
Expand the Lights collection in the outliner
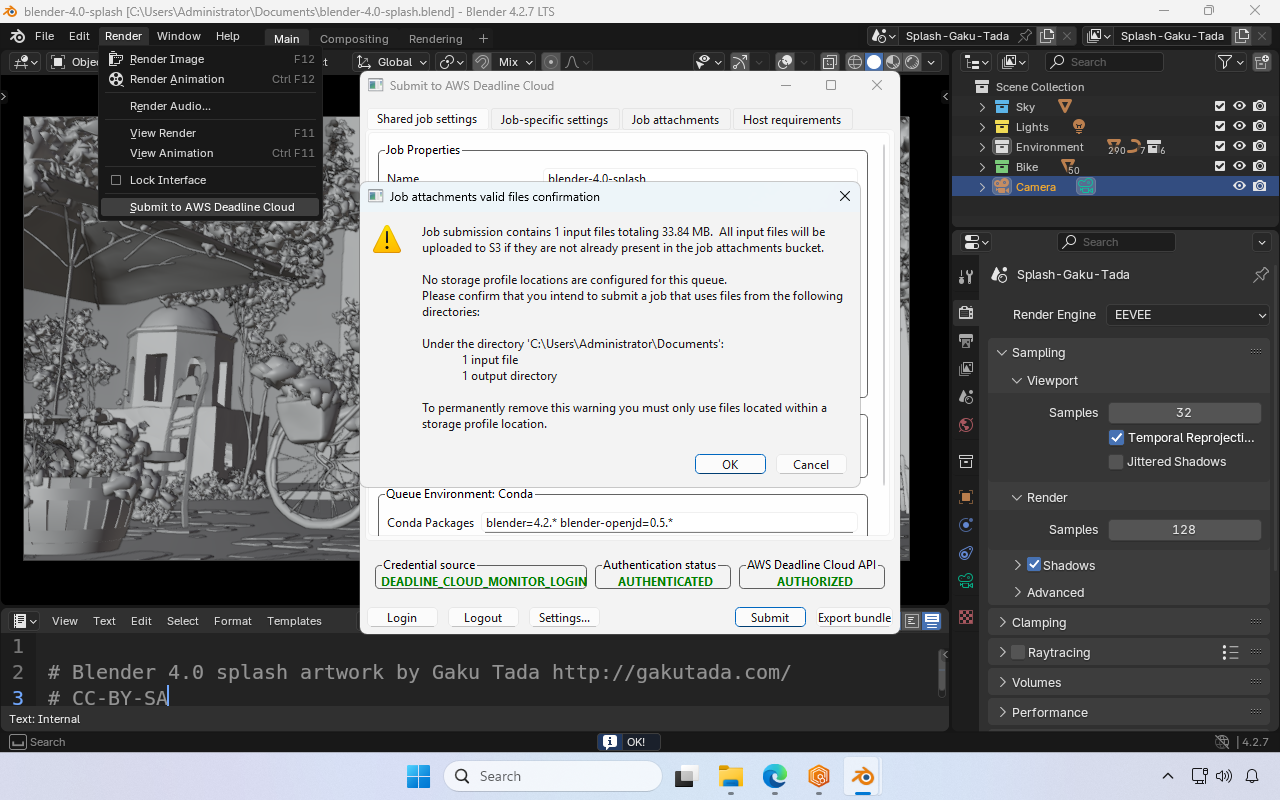coord(981,126)
